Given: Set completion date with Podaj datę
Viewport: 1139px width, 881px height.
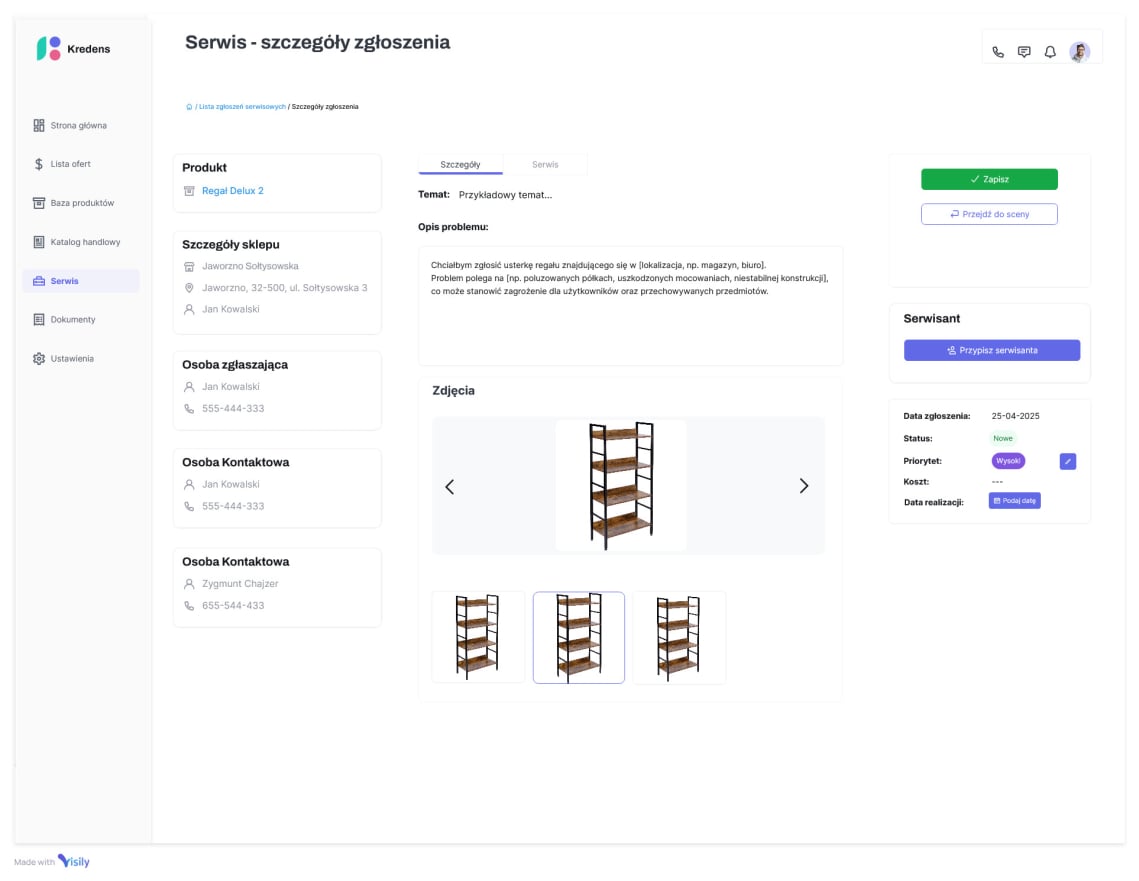Looking at the screenshot, I should (1014, 500).
